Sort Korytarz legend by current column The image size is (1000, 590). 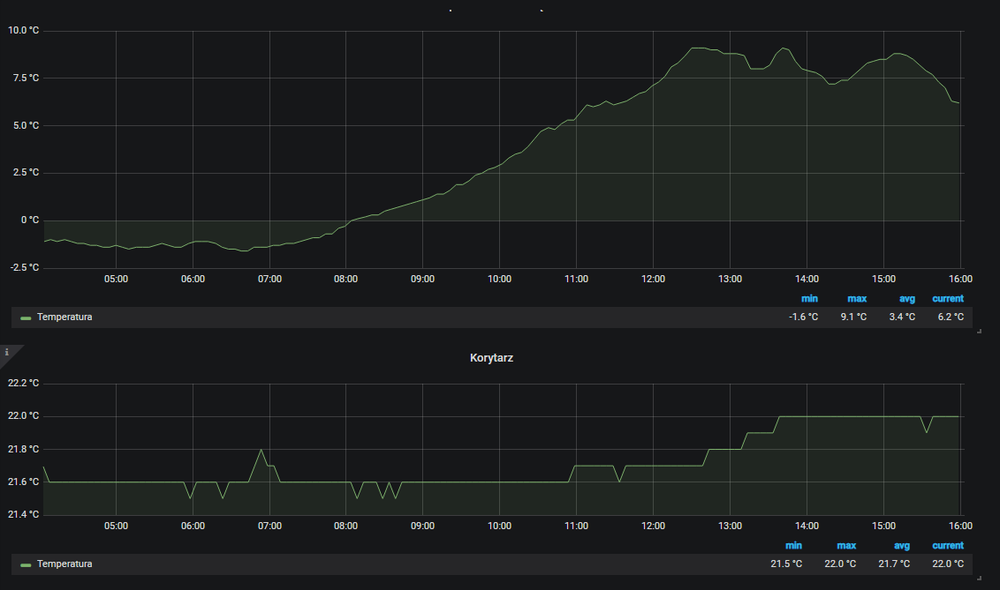coord(948,545)
